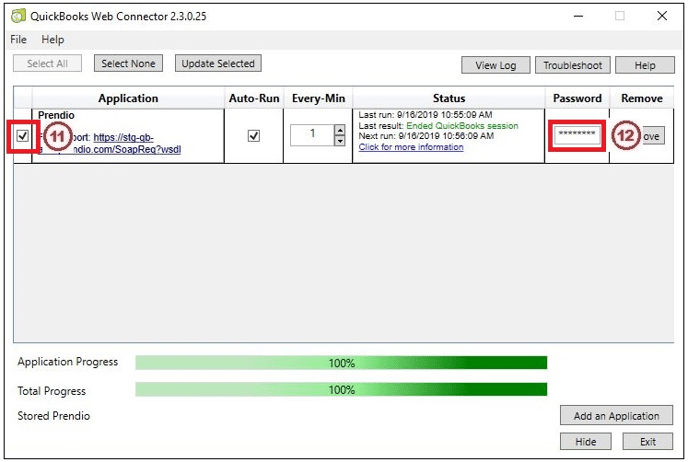Increase Every-Min with the up arrow
The height and width of the screenshot is (462, 688).
pos(340,130)
